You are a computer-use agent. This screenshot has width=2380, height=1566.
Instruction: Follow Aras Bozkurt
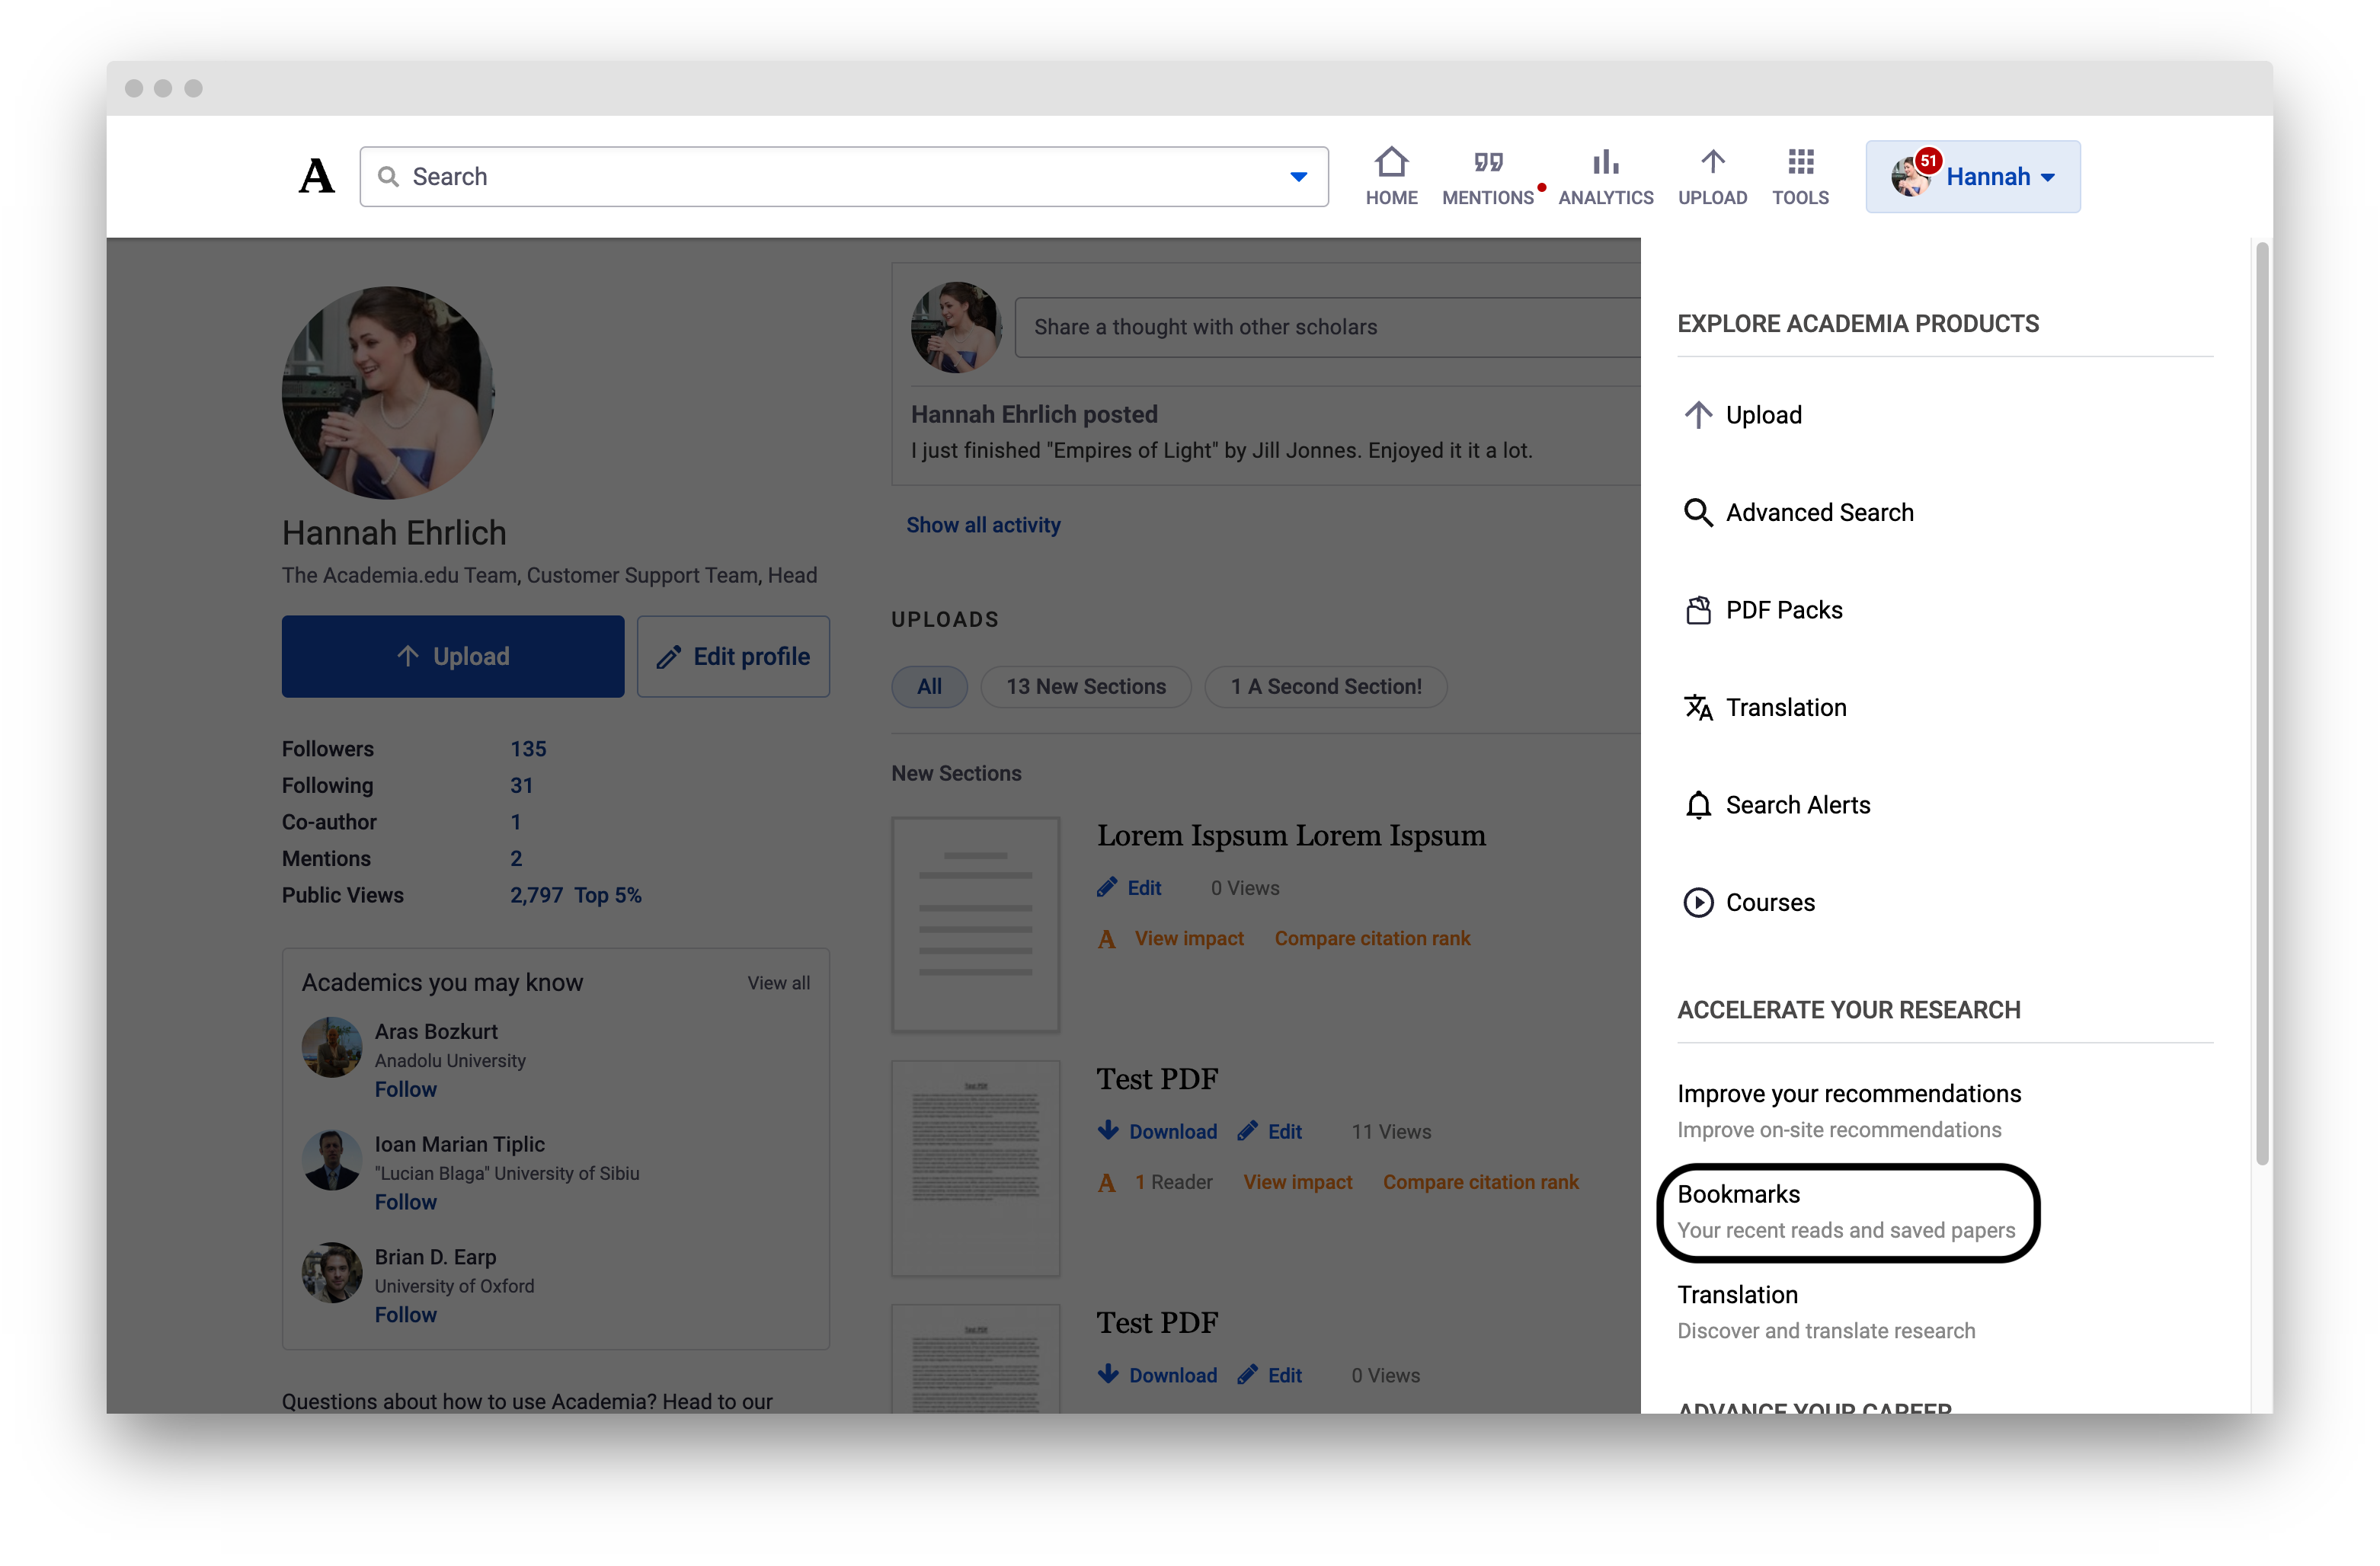tap(405, 1090)
